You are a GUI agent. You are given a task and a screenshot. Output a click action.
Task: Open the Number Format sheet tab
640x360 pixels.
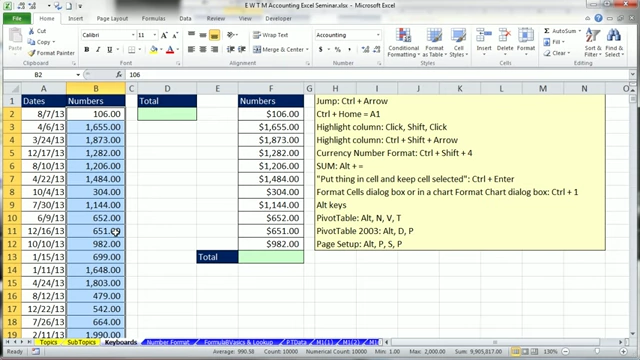point(168,342)
